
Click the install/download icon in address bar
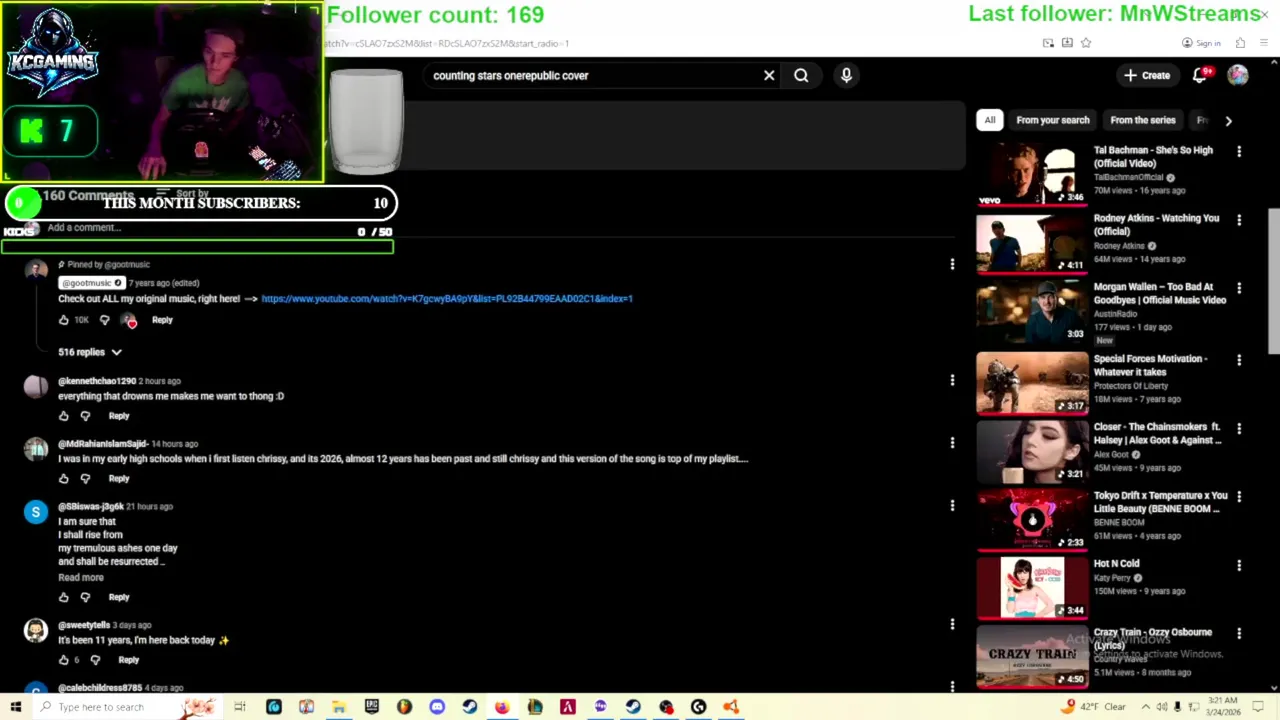click(x=1067, y=43)
